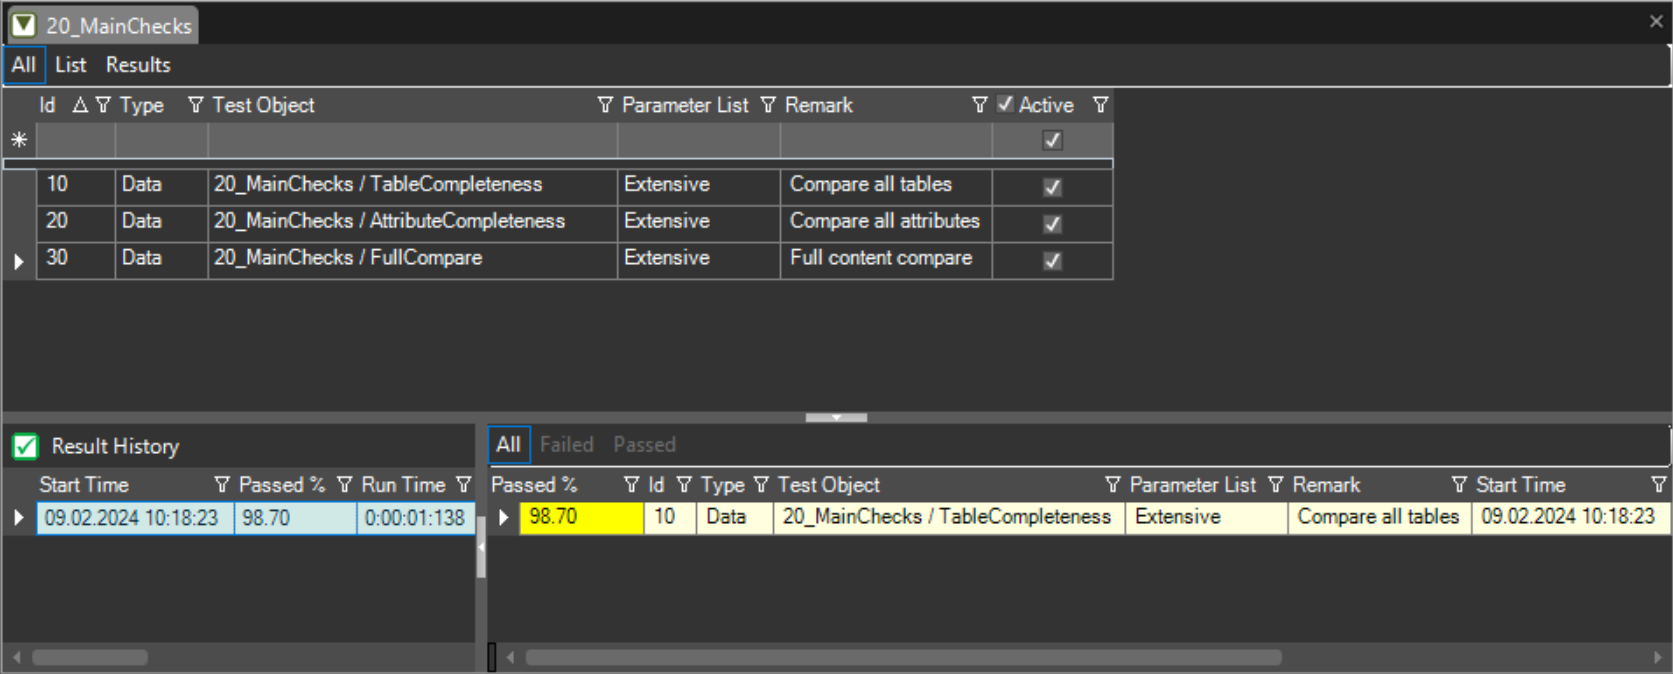This screenshot has height=674, width=1673.
Task: Click the yellow 98.70 passed percentage cell
Action: 580,517
